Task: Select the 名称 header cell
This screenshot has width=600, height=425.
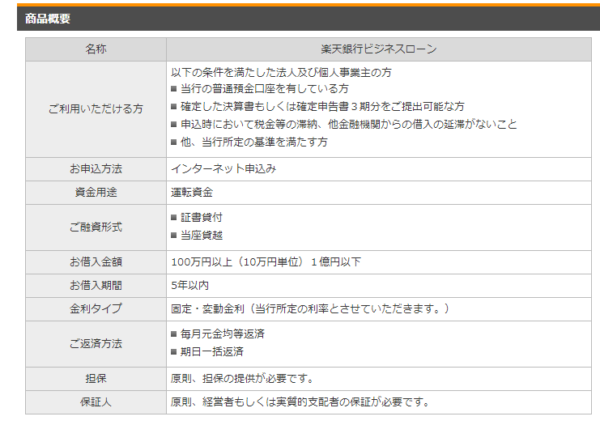Action: [96, 49]
